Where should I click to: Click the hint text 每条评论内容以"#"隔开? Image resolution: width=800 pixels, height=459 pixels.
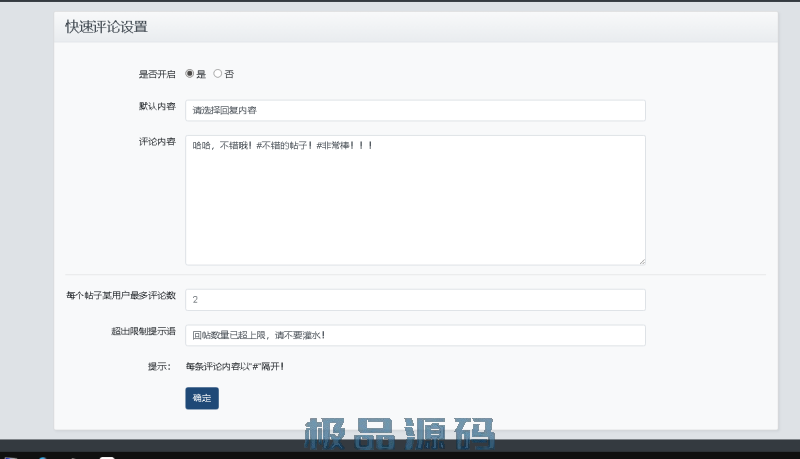click(235, 367)
